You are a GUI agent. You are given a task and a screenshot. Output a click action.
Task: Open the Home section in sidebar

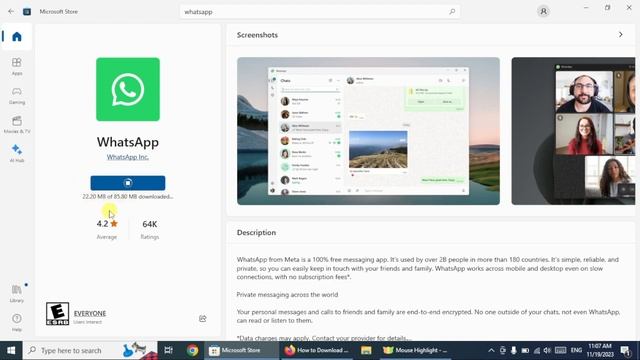coord(17,37)
